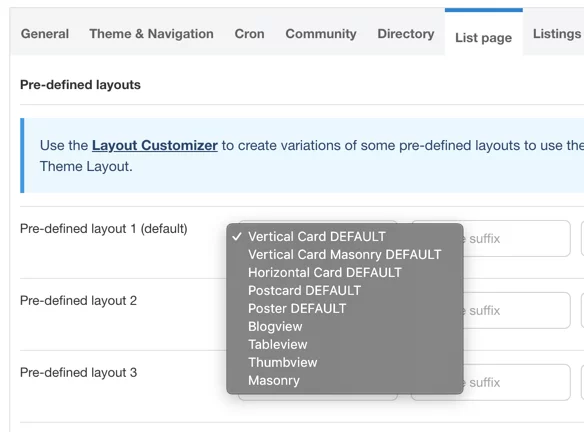Click the 'Pre-defined layout 1 (default)' label

[x=104, y=229]
